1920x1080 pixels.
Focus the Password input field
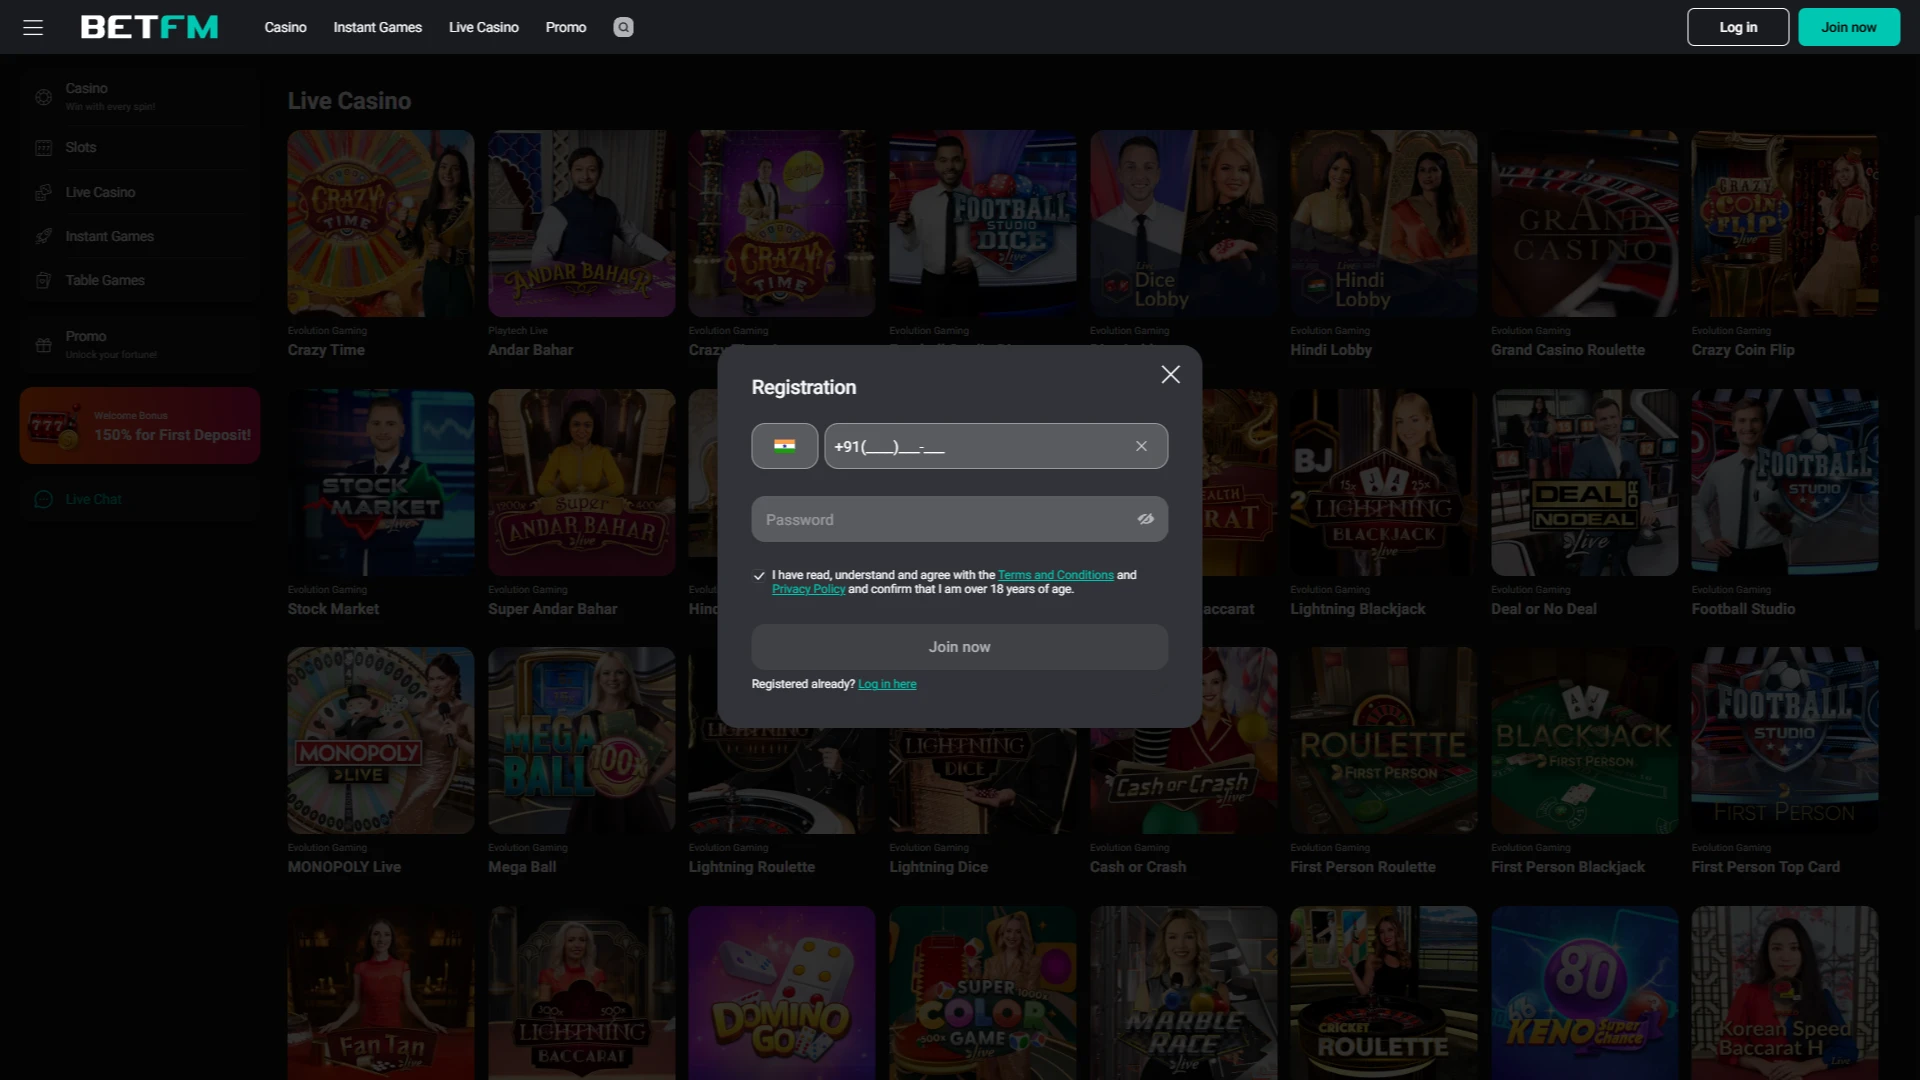click(x=940, y=519)
